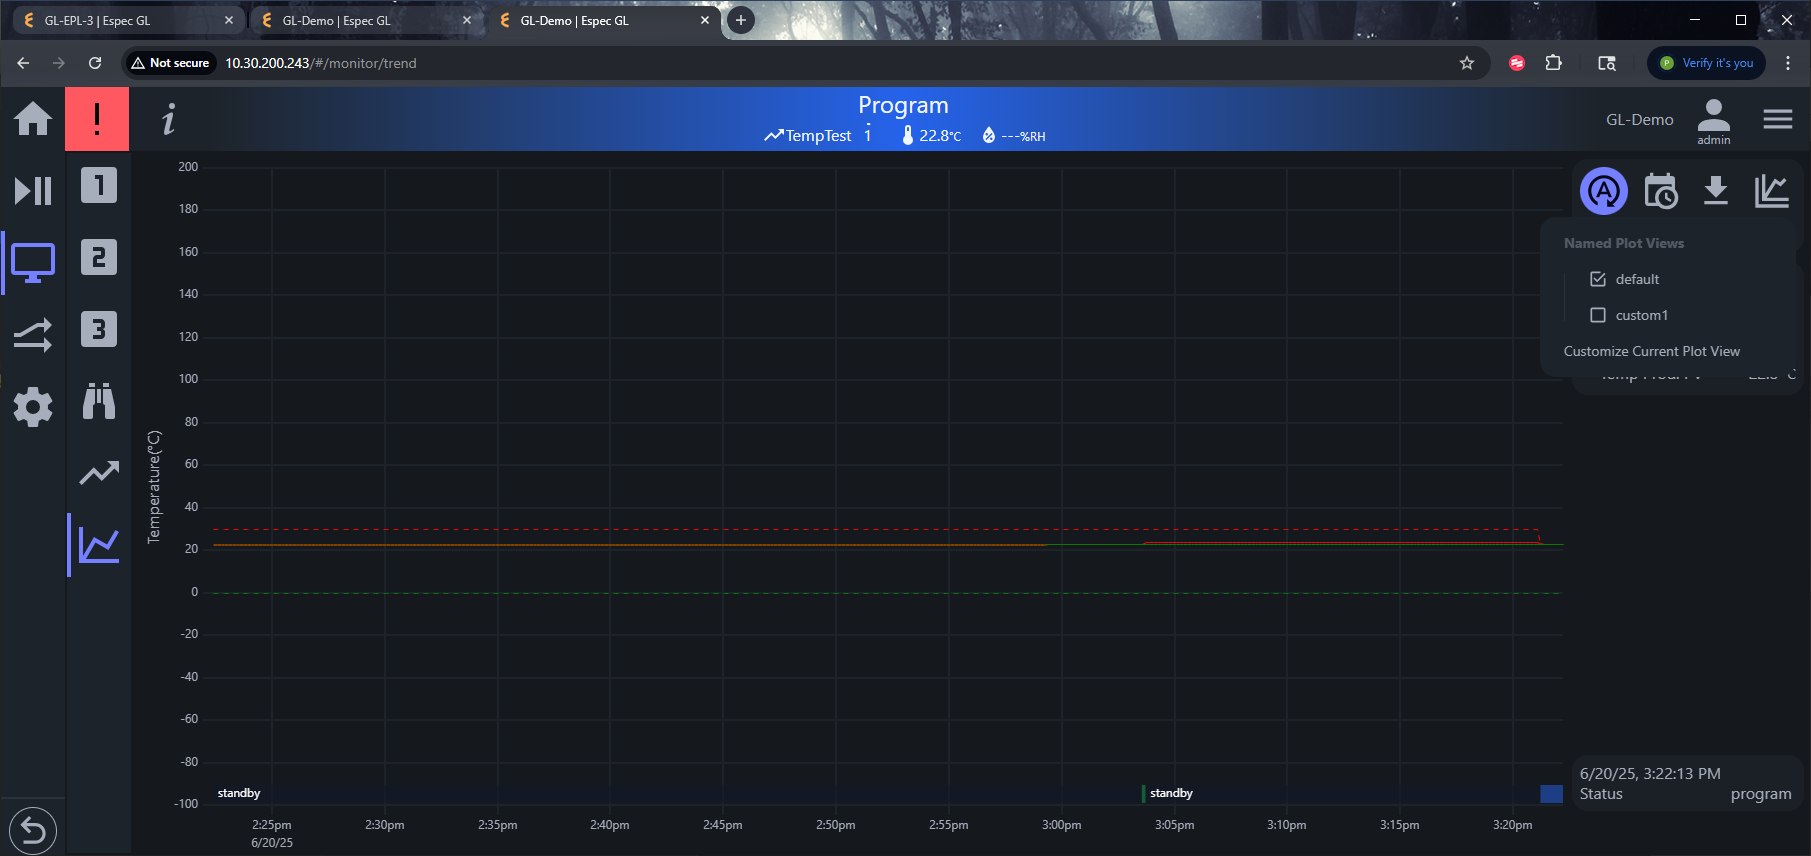Select loop number 2 icon
This screenshot has width=1811, height=856.
[x=99, y=257]
